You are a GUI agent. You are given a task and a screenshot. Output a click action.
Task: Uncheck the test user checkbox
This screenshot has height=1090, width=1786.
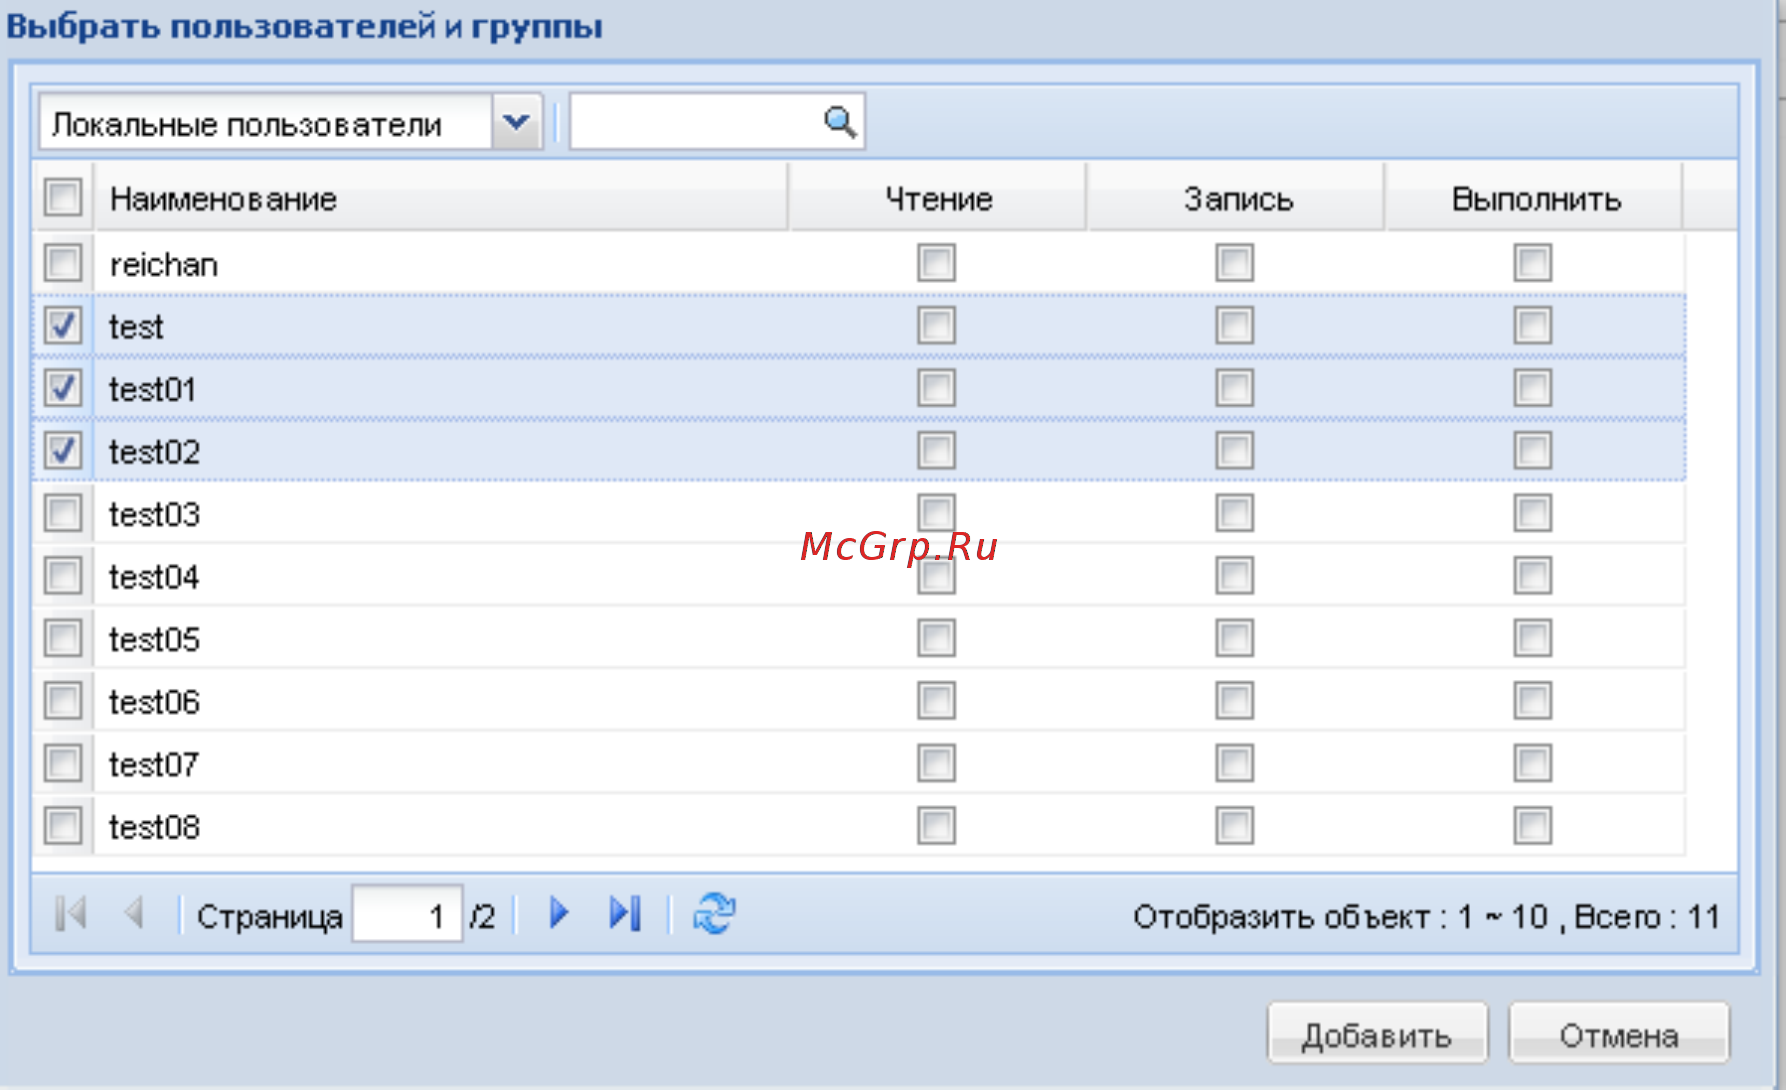(x=63, y=326)
